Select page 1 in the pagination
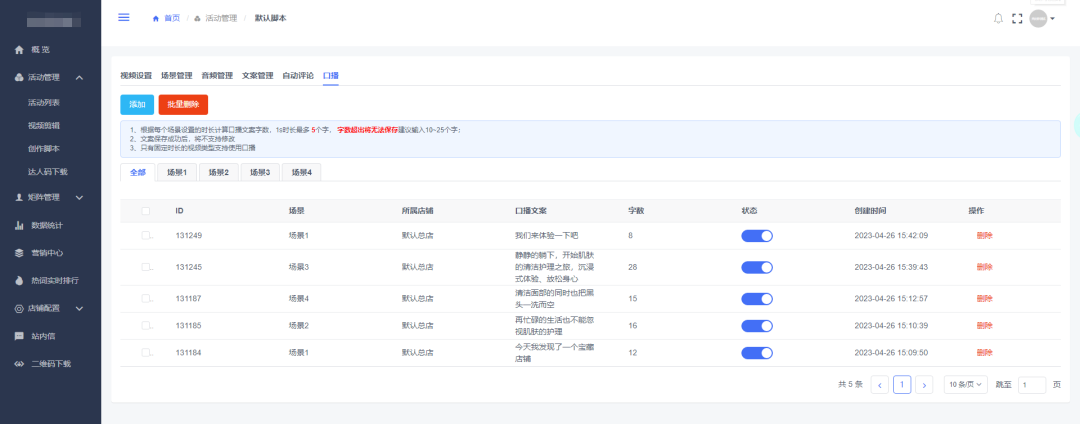 tap(902, 384)
